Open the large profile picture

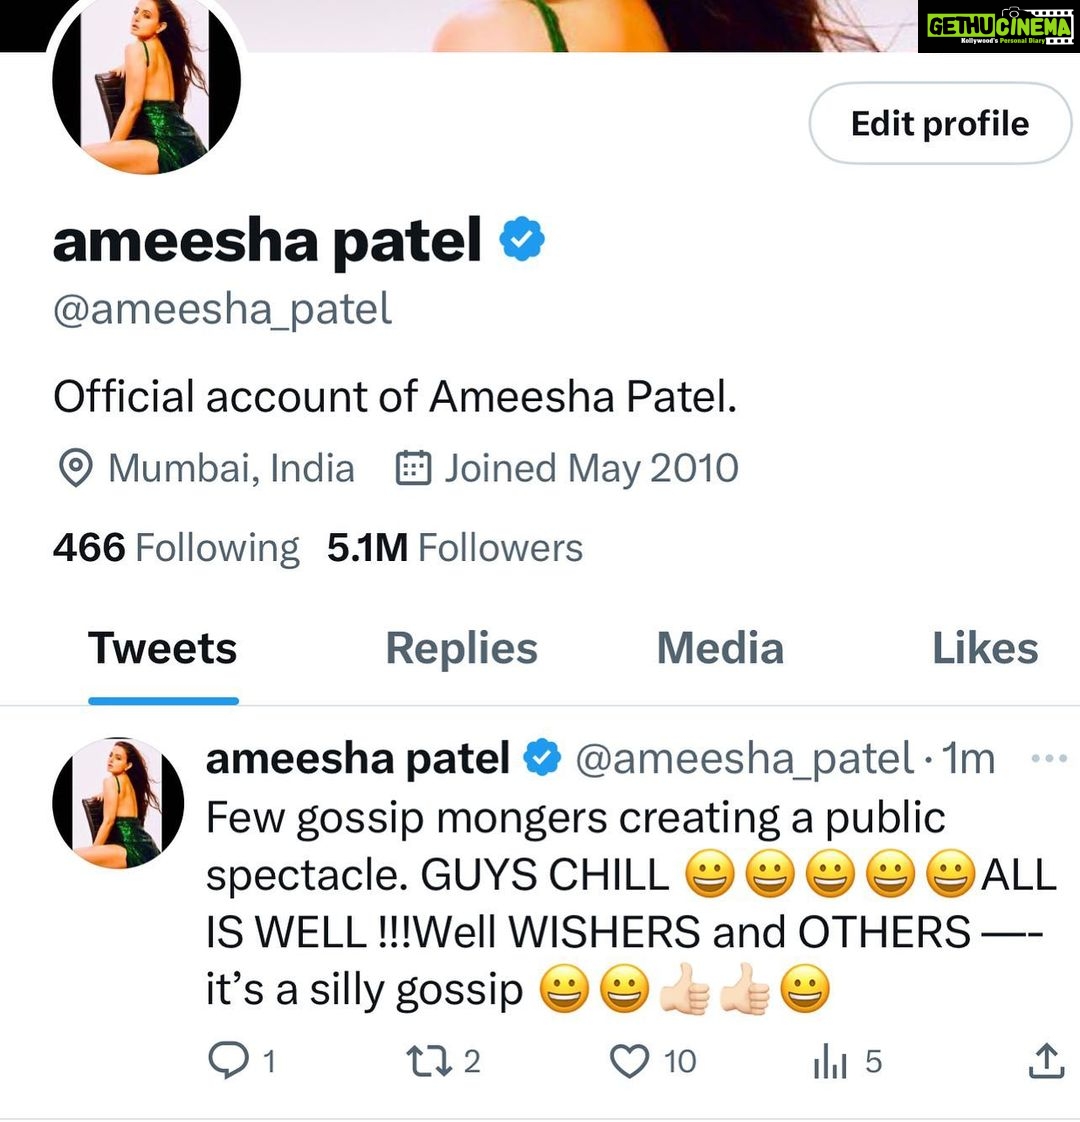click(x=147, y=80)
